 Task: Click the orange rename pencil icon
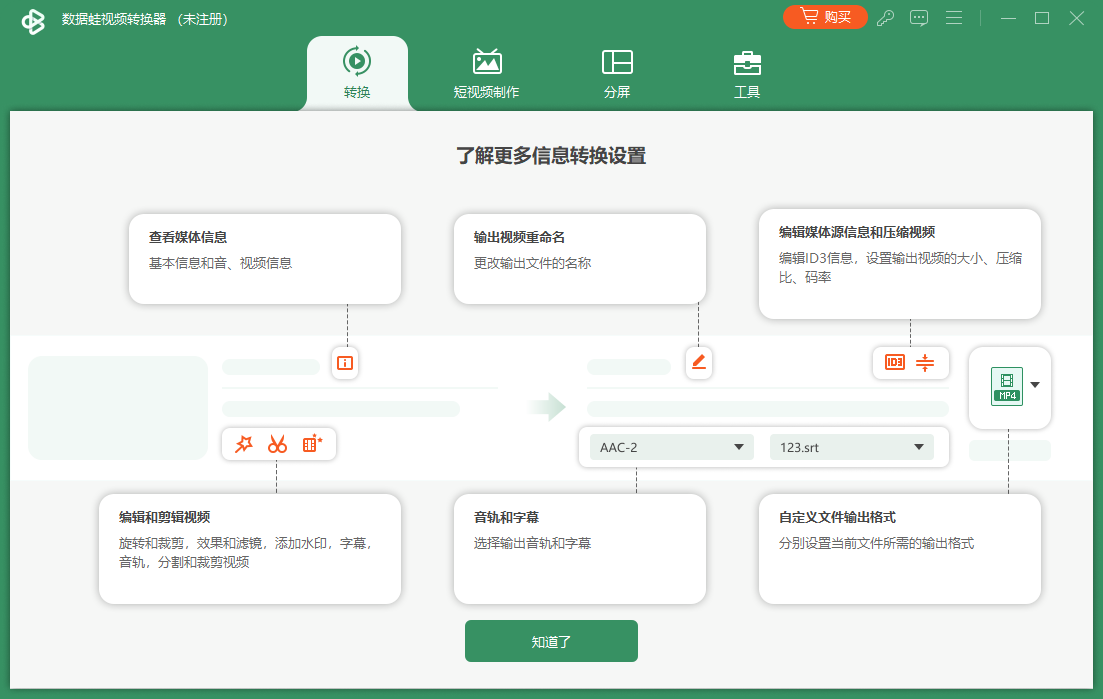click(x=698, y=363)
